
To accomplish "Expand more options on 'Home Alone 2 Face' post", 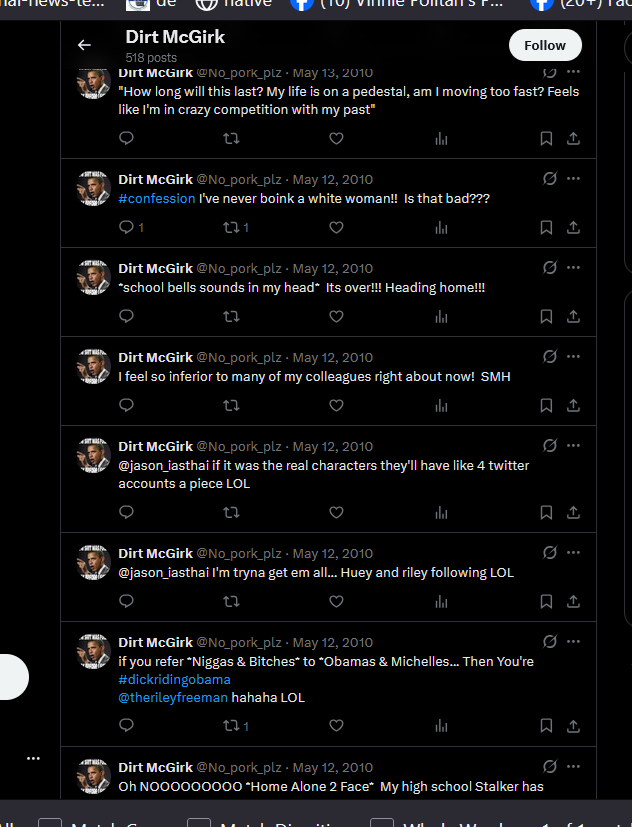I will pyautogui.click(x=573, y=766).
